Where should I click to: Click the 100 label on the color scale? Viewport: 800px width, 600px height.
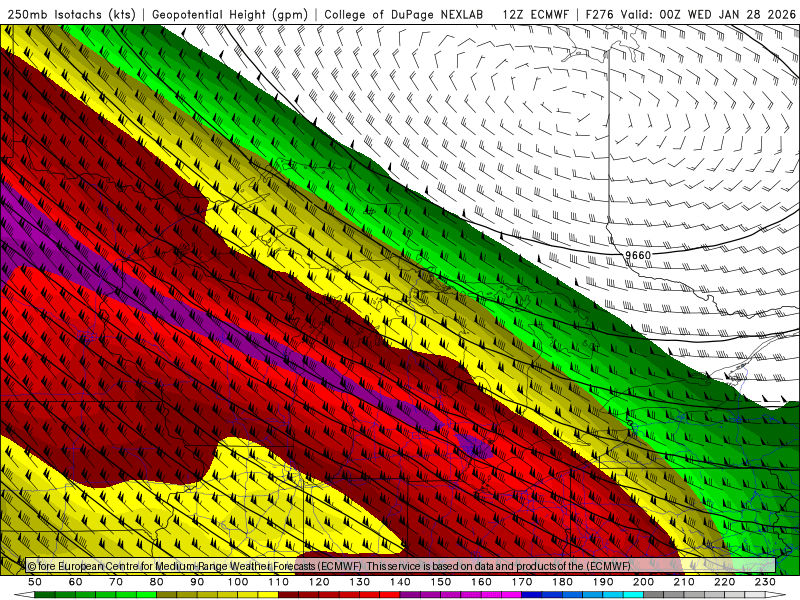pyautogui.click(x=238, y=582)
